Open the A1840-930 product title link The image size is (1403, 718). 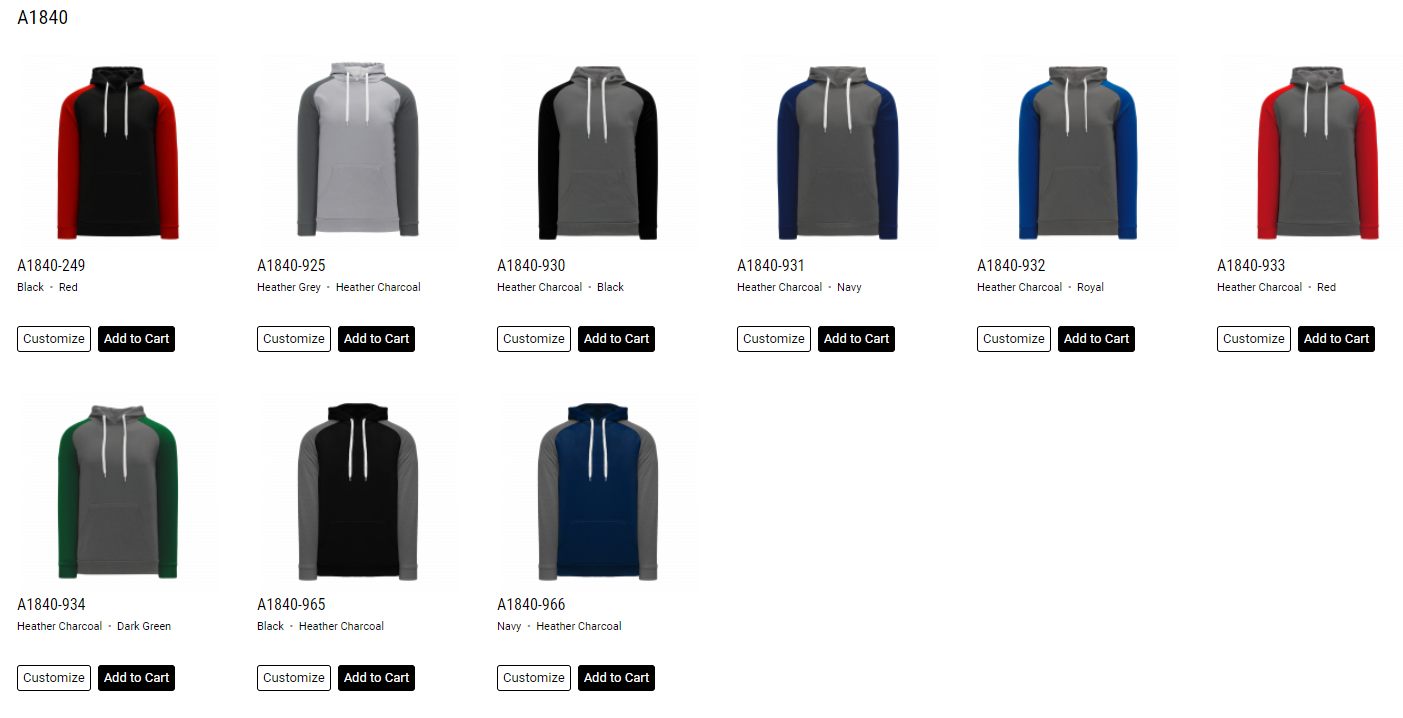pyautogui.click(x=531, y=266)
